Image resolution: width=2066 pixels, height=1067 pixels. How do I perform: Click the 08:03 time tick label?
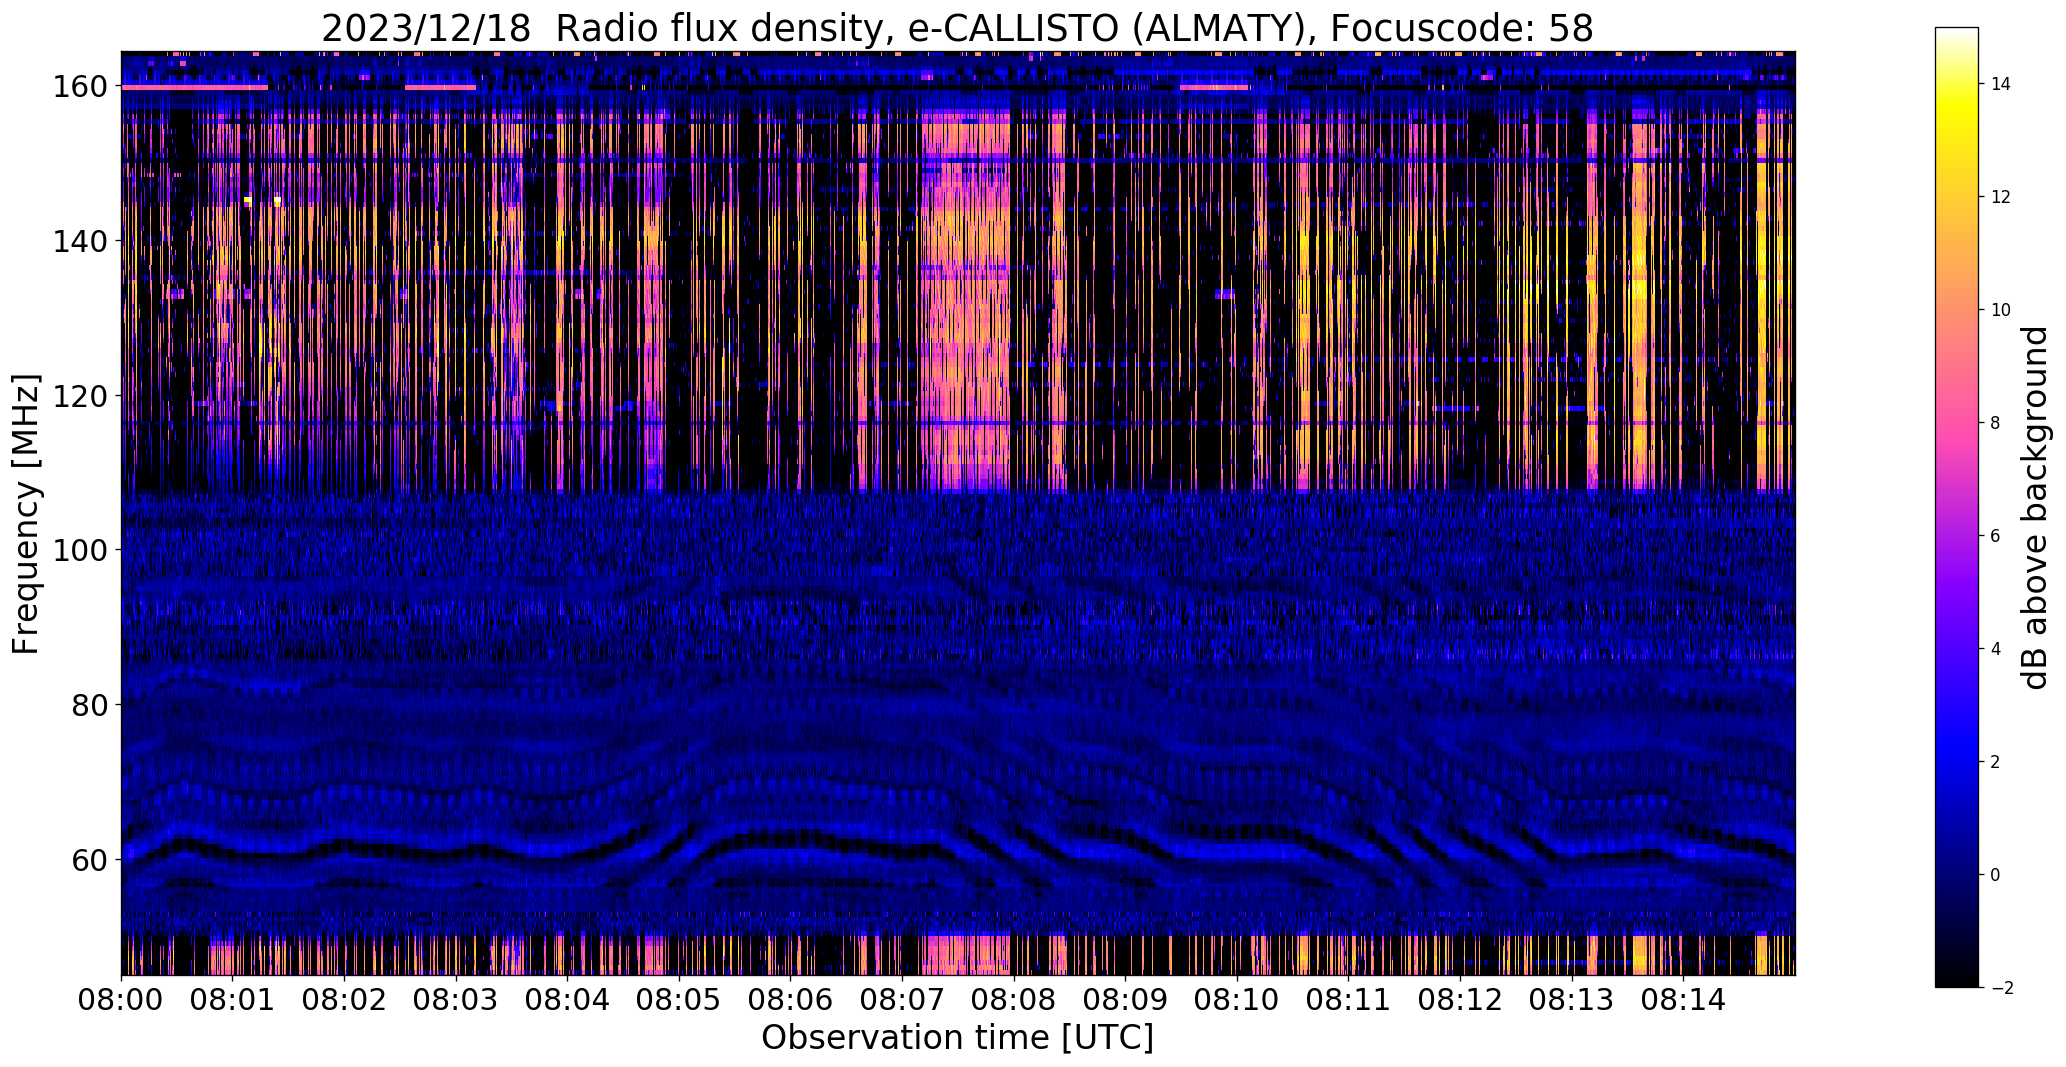456,999
